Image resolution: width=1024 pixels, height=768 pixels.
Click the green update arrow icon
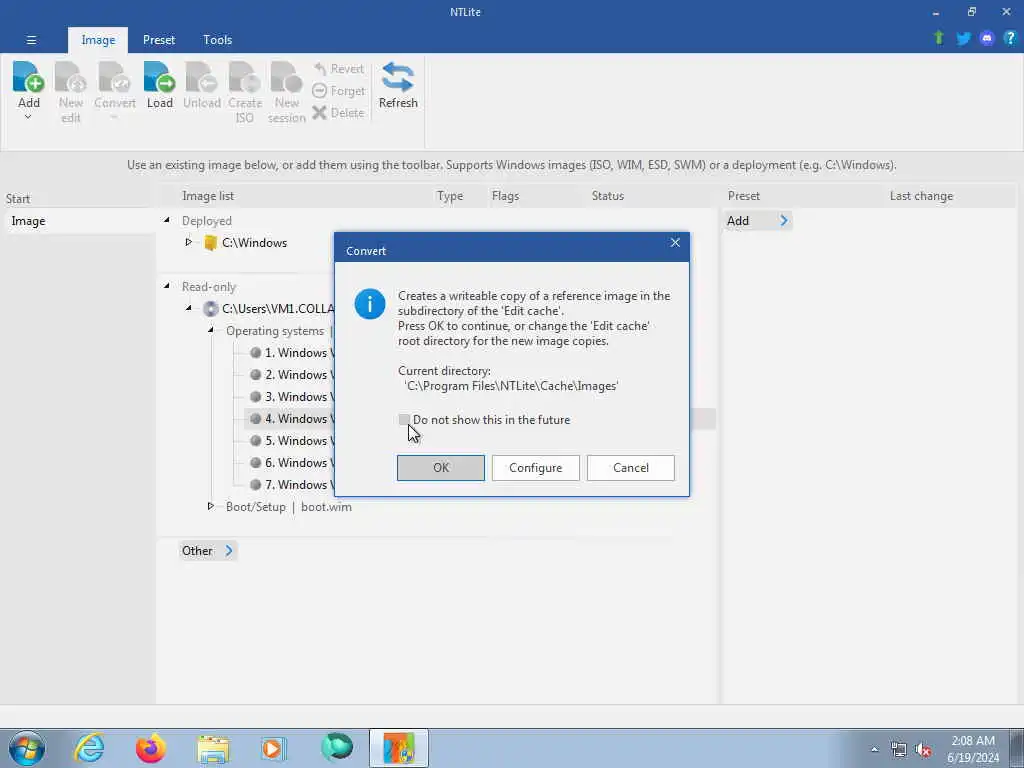coord(939,38)
